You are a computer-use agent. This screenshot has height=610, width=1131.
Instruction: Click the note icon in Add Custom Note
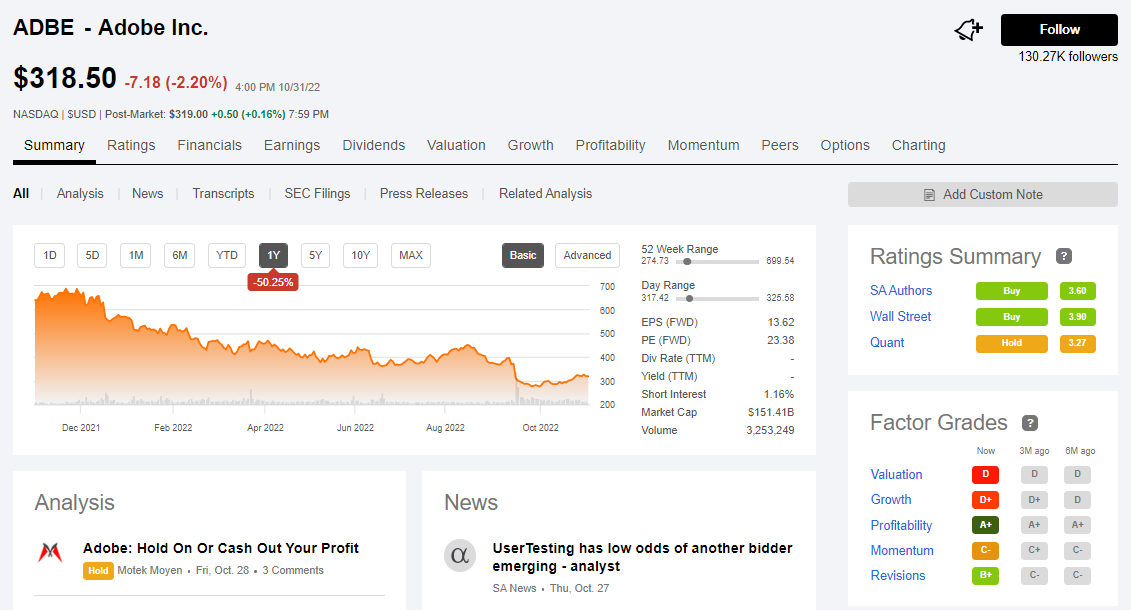[929, 195]
